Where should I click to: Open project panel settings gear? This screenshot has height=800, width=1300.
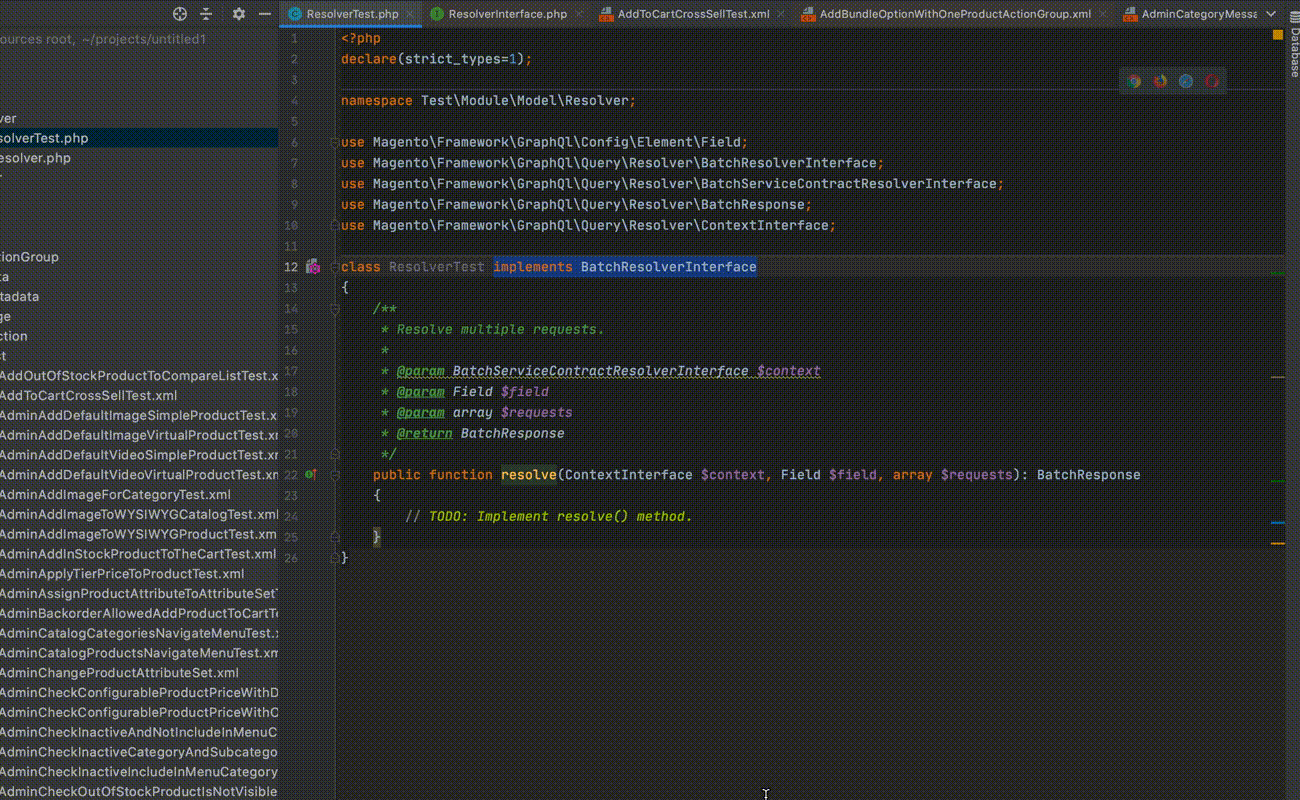click(x=238, y=14)
